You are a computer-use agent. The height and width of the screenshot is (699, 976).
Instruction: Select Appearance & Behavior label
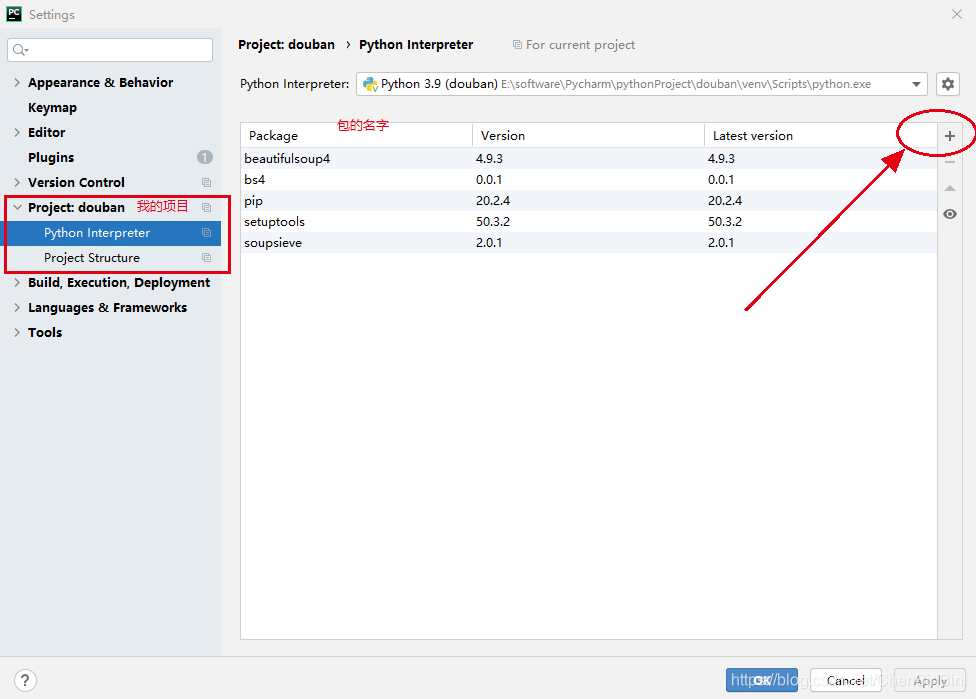coord(100,82)
